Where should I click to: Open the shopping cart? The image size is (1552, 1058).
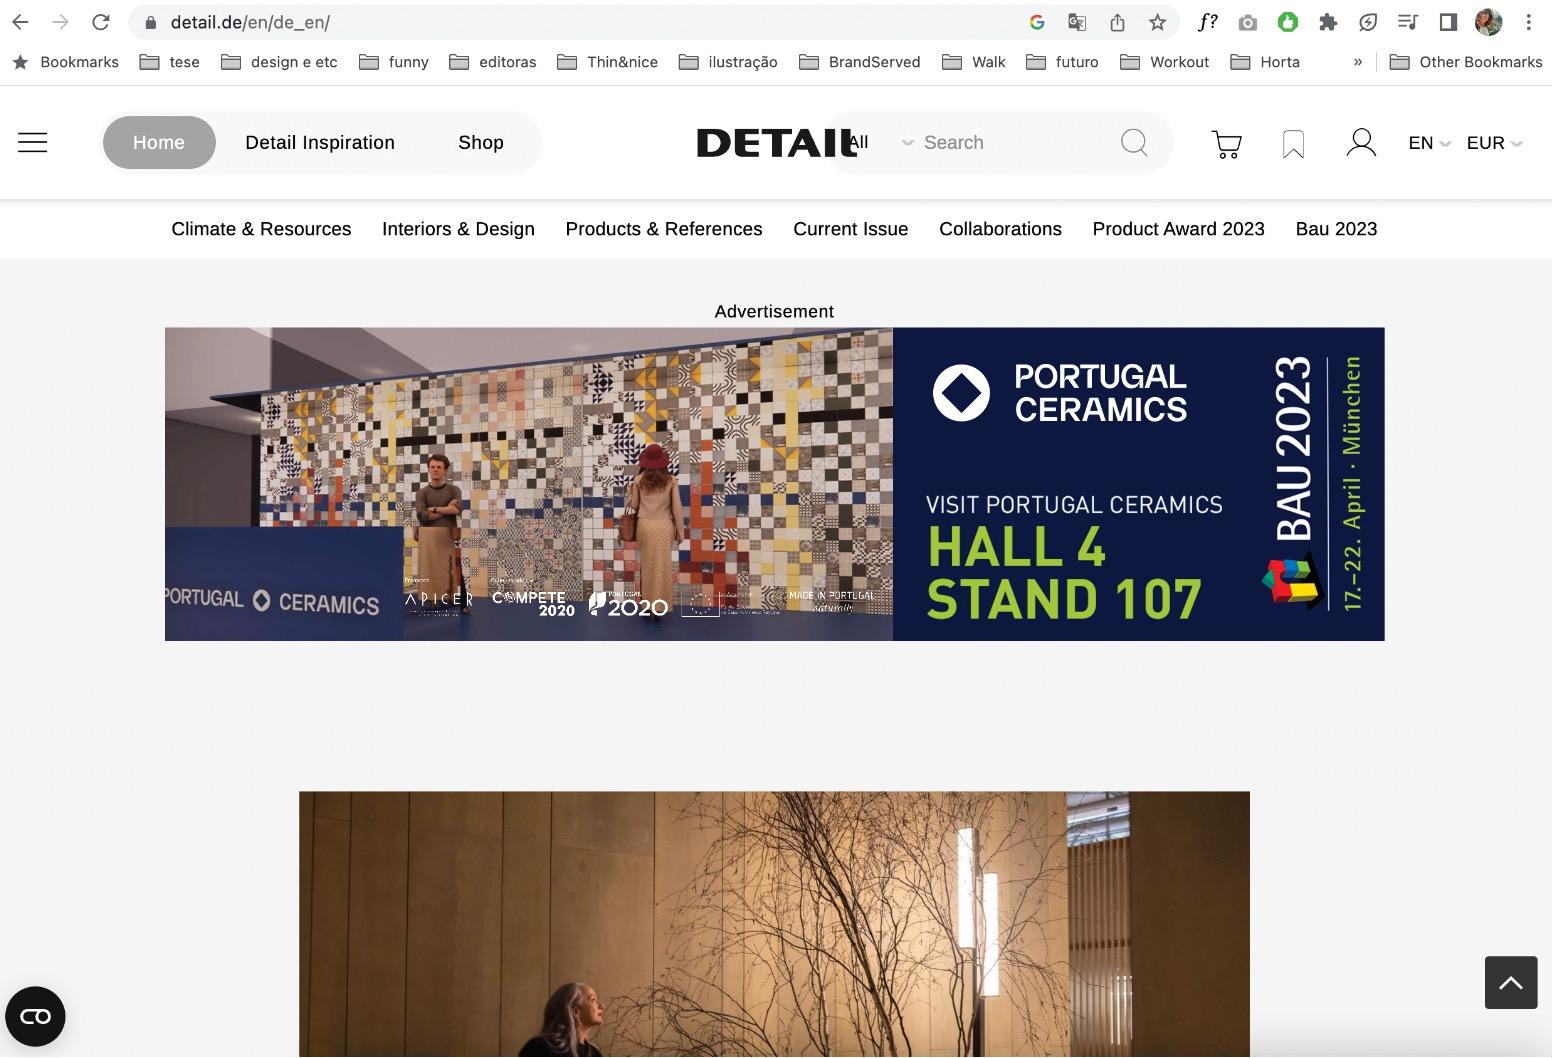pyautogui.click(x=1226, y=144)
